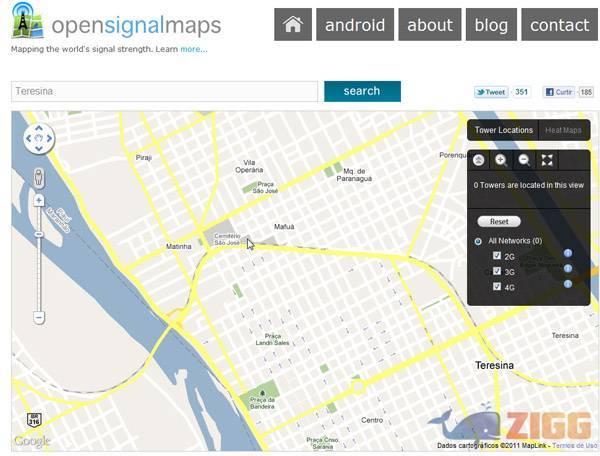
Task: Toggle the 2G checkbox
Action: point(497,256)
